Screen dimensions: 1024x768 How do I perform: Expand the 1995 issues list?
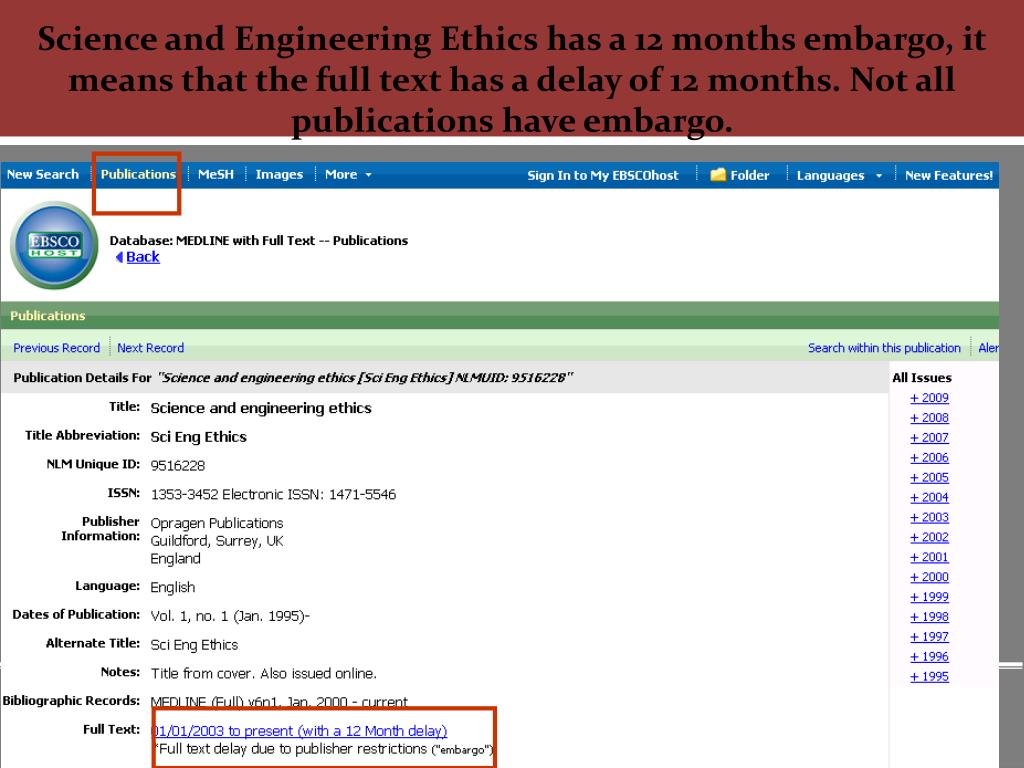tap(929, 677)
